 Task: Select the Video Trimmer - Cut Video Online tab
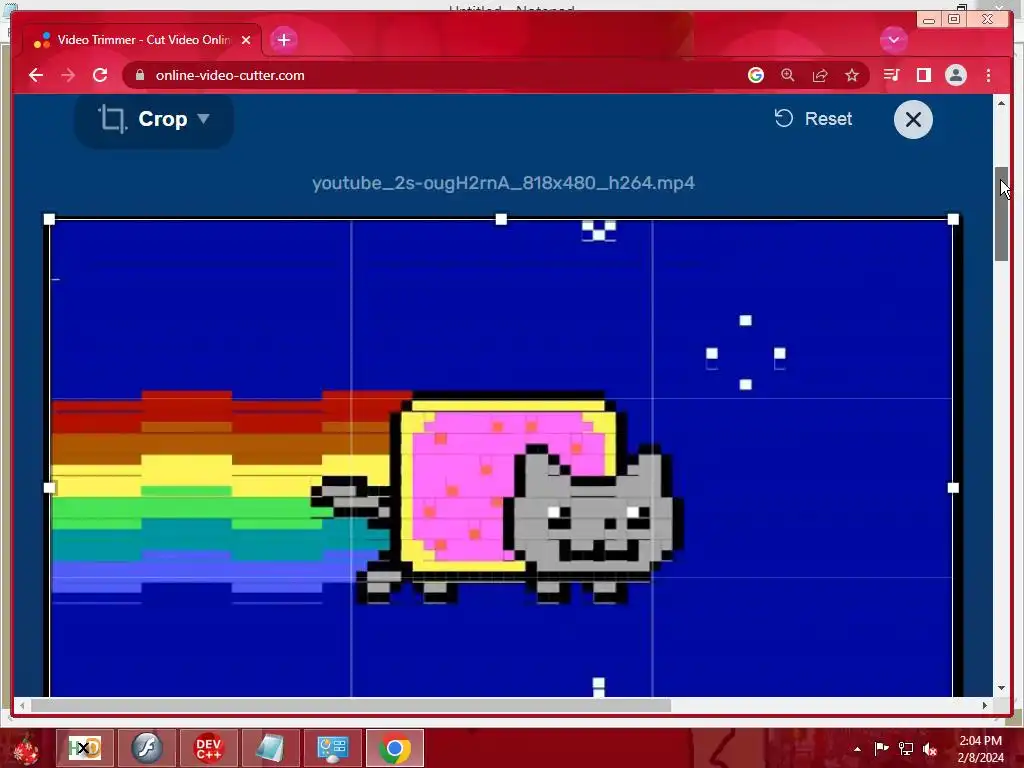(x=142, y=40)
